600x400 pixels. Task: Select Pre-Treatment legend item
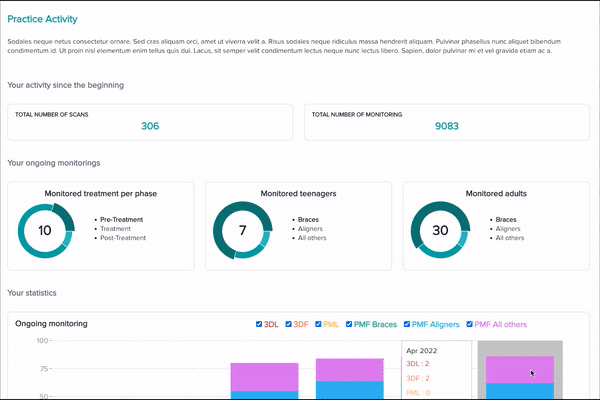[121, 220]
